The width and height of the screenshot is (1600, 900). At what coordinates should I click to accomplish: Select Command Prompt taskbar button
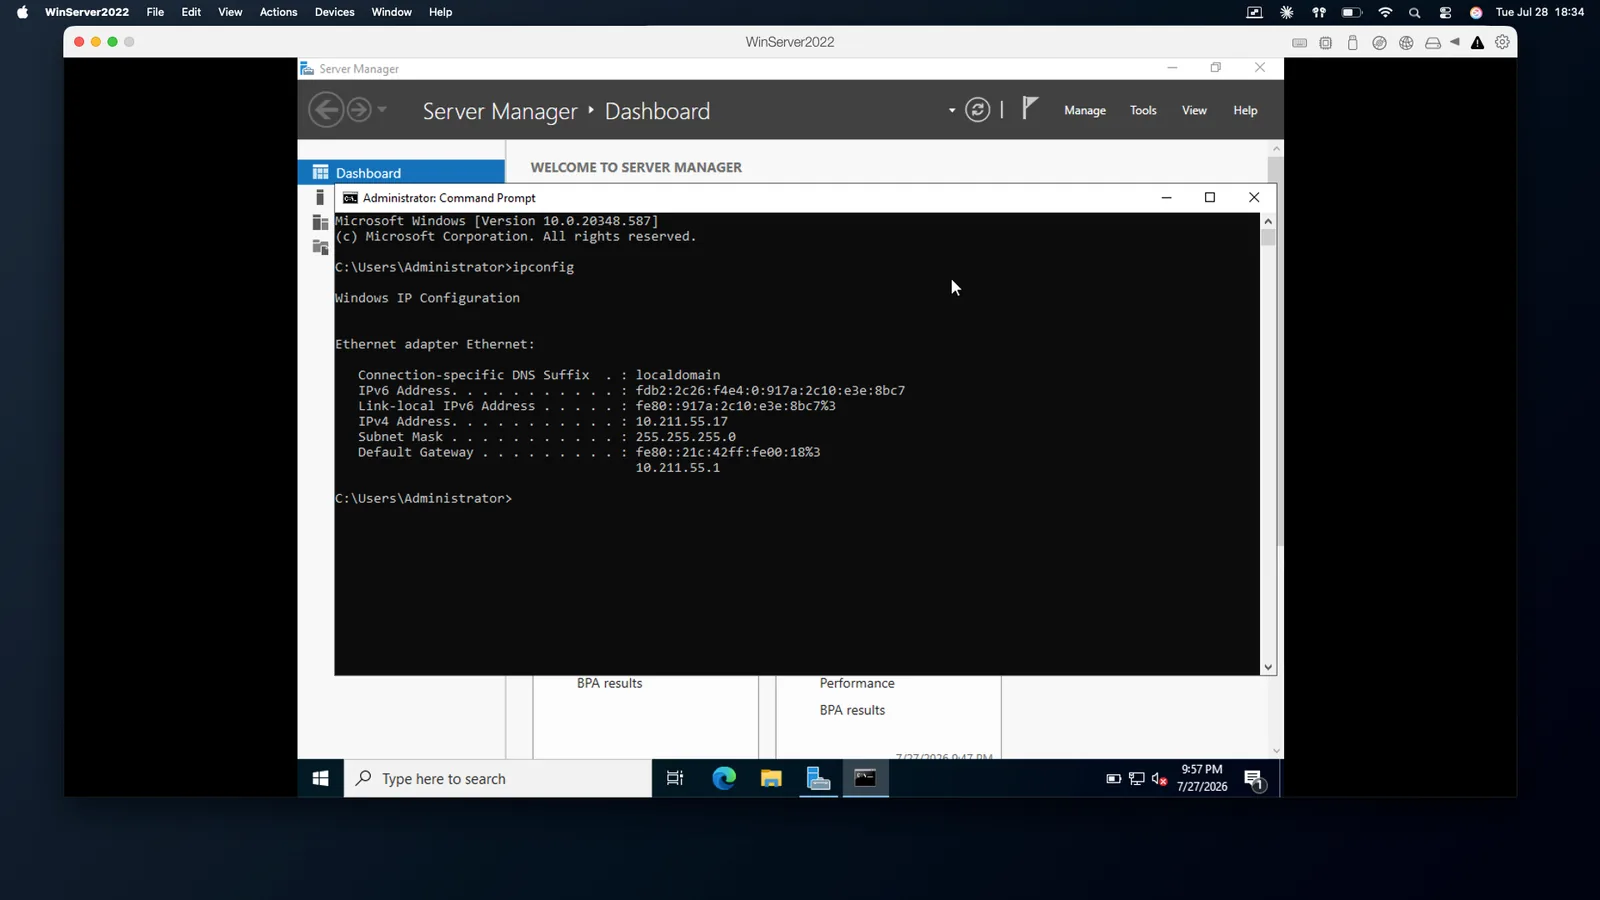click(866, 778)
